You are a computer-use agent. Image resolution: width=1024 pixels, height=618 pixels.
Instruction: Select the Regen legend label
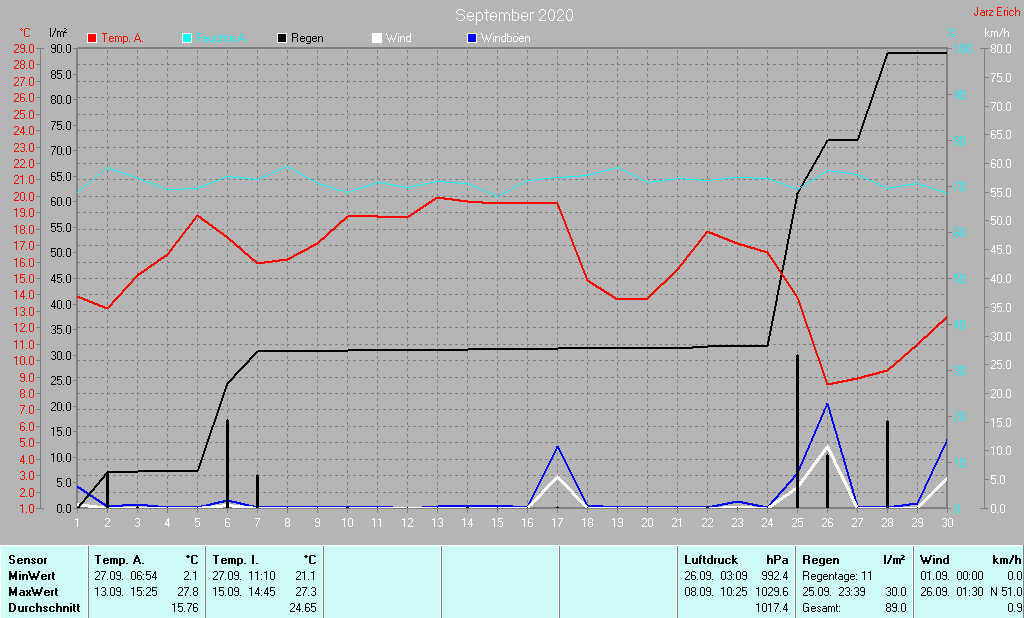306,38
